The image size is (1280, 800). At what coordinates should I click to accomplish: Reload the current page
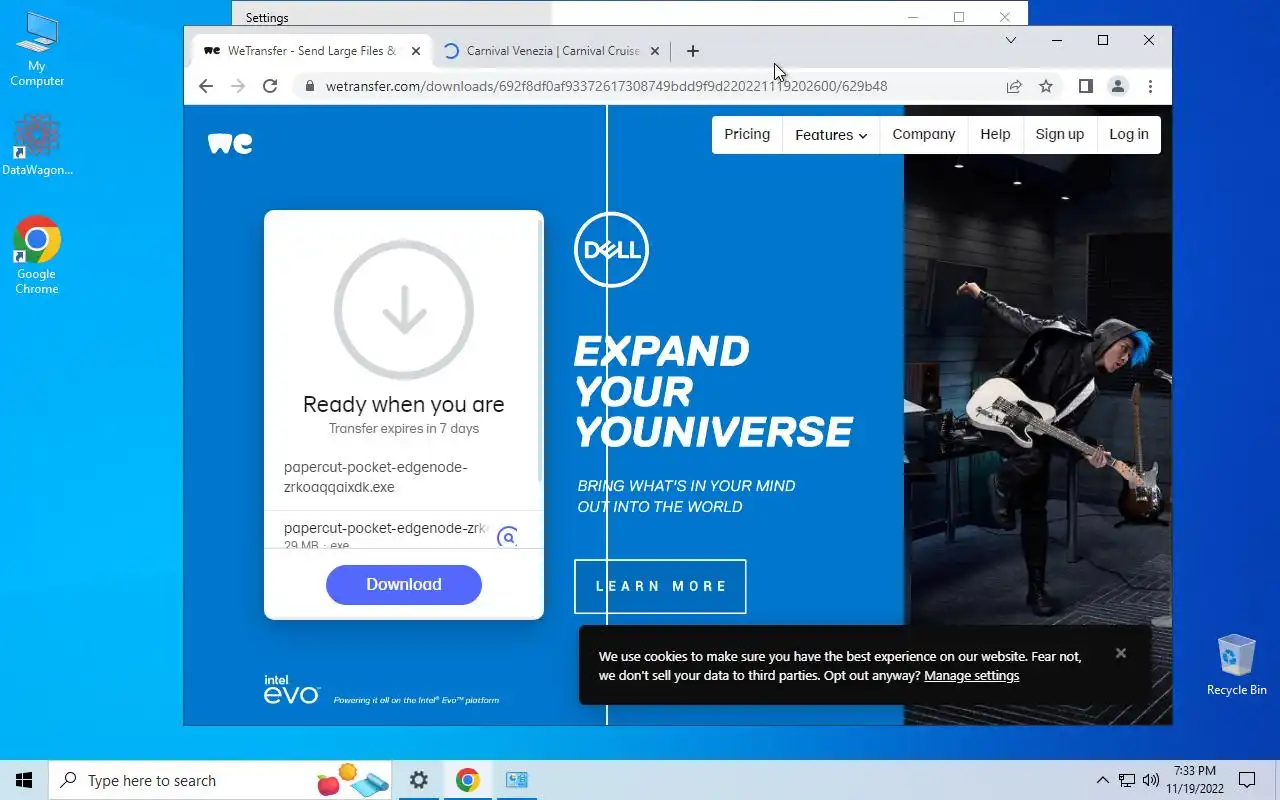(270, 86)
